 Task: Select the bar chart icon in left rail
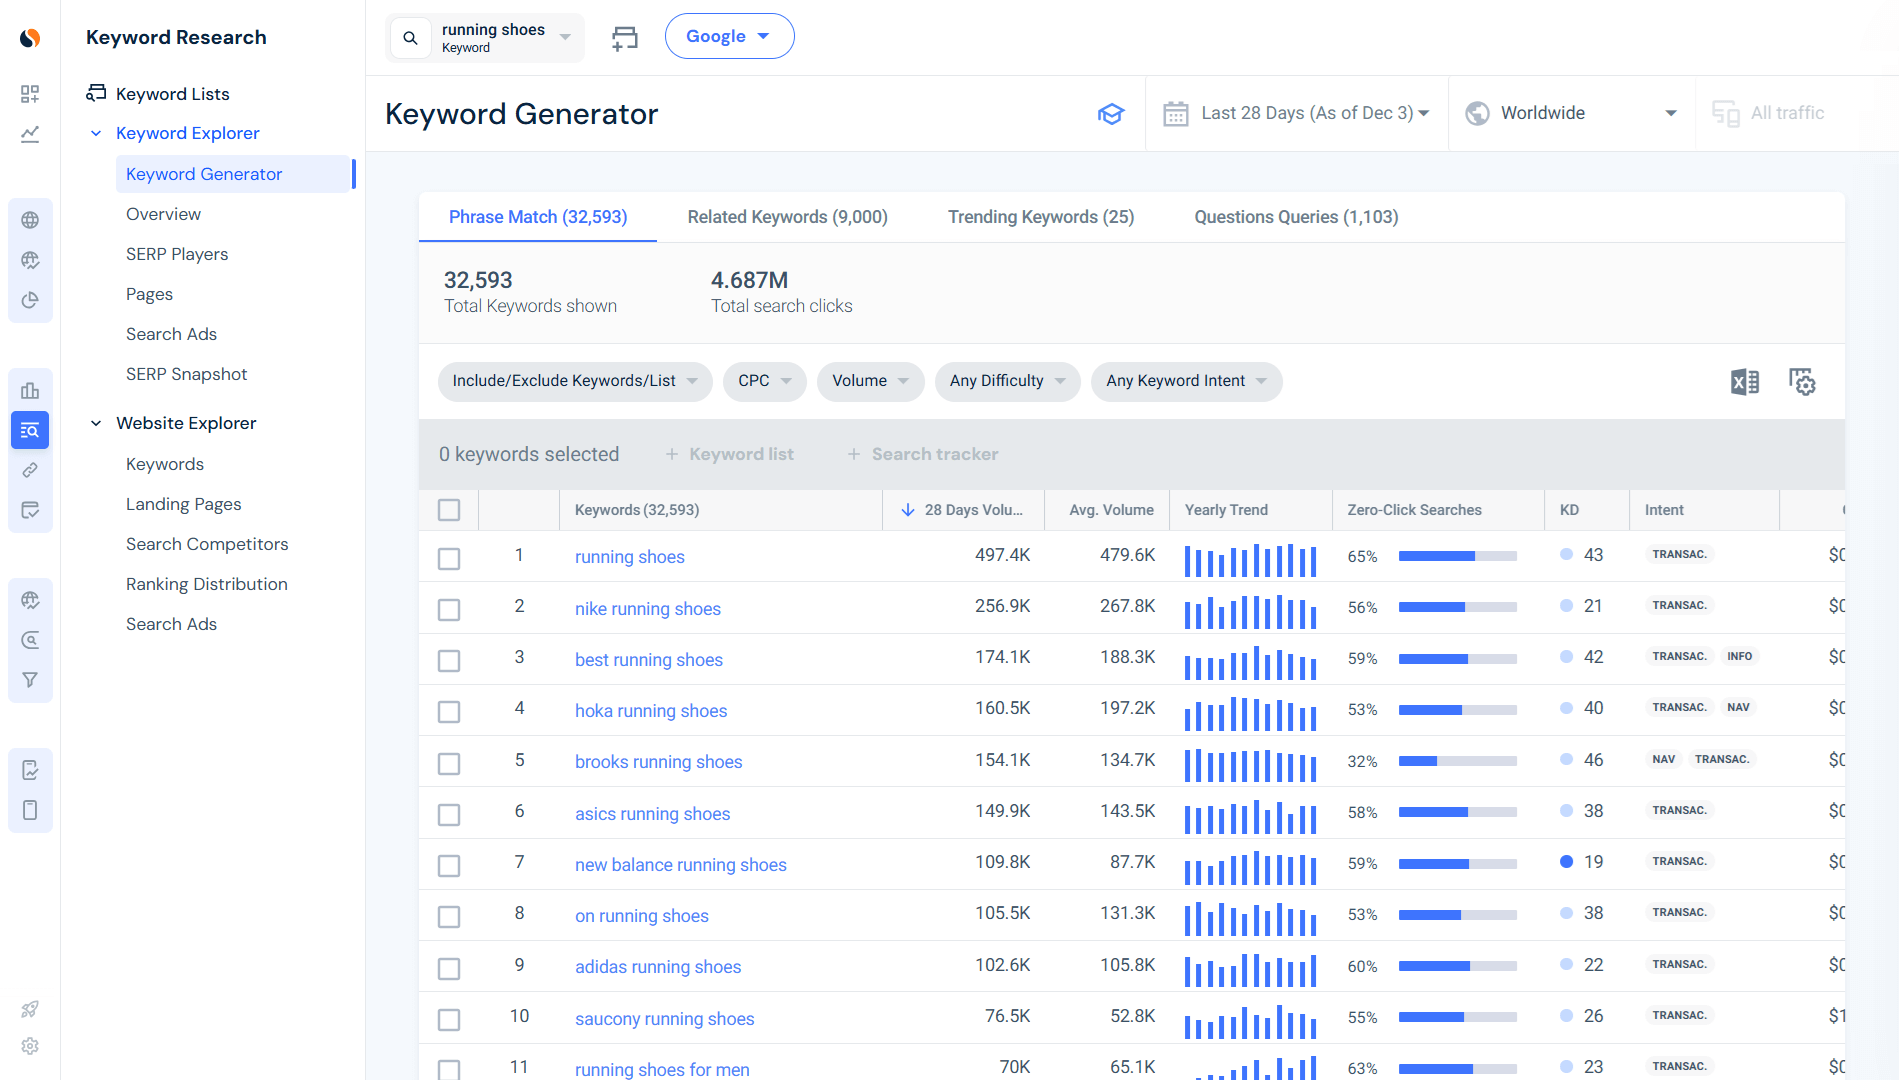click(30, 389)
